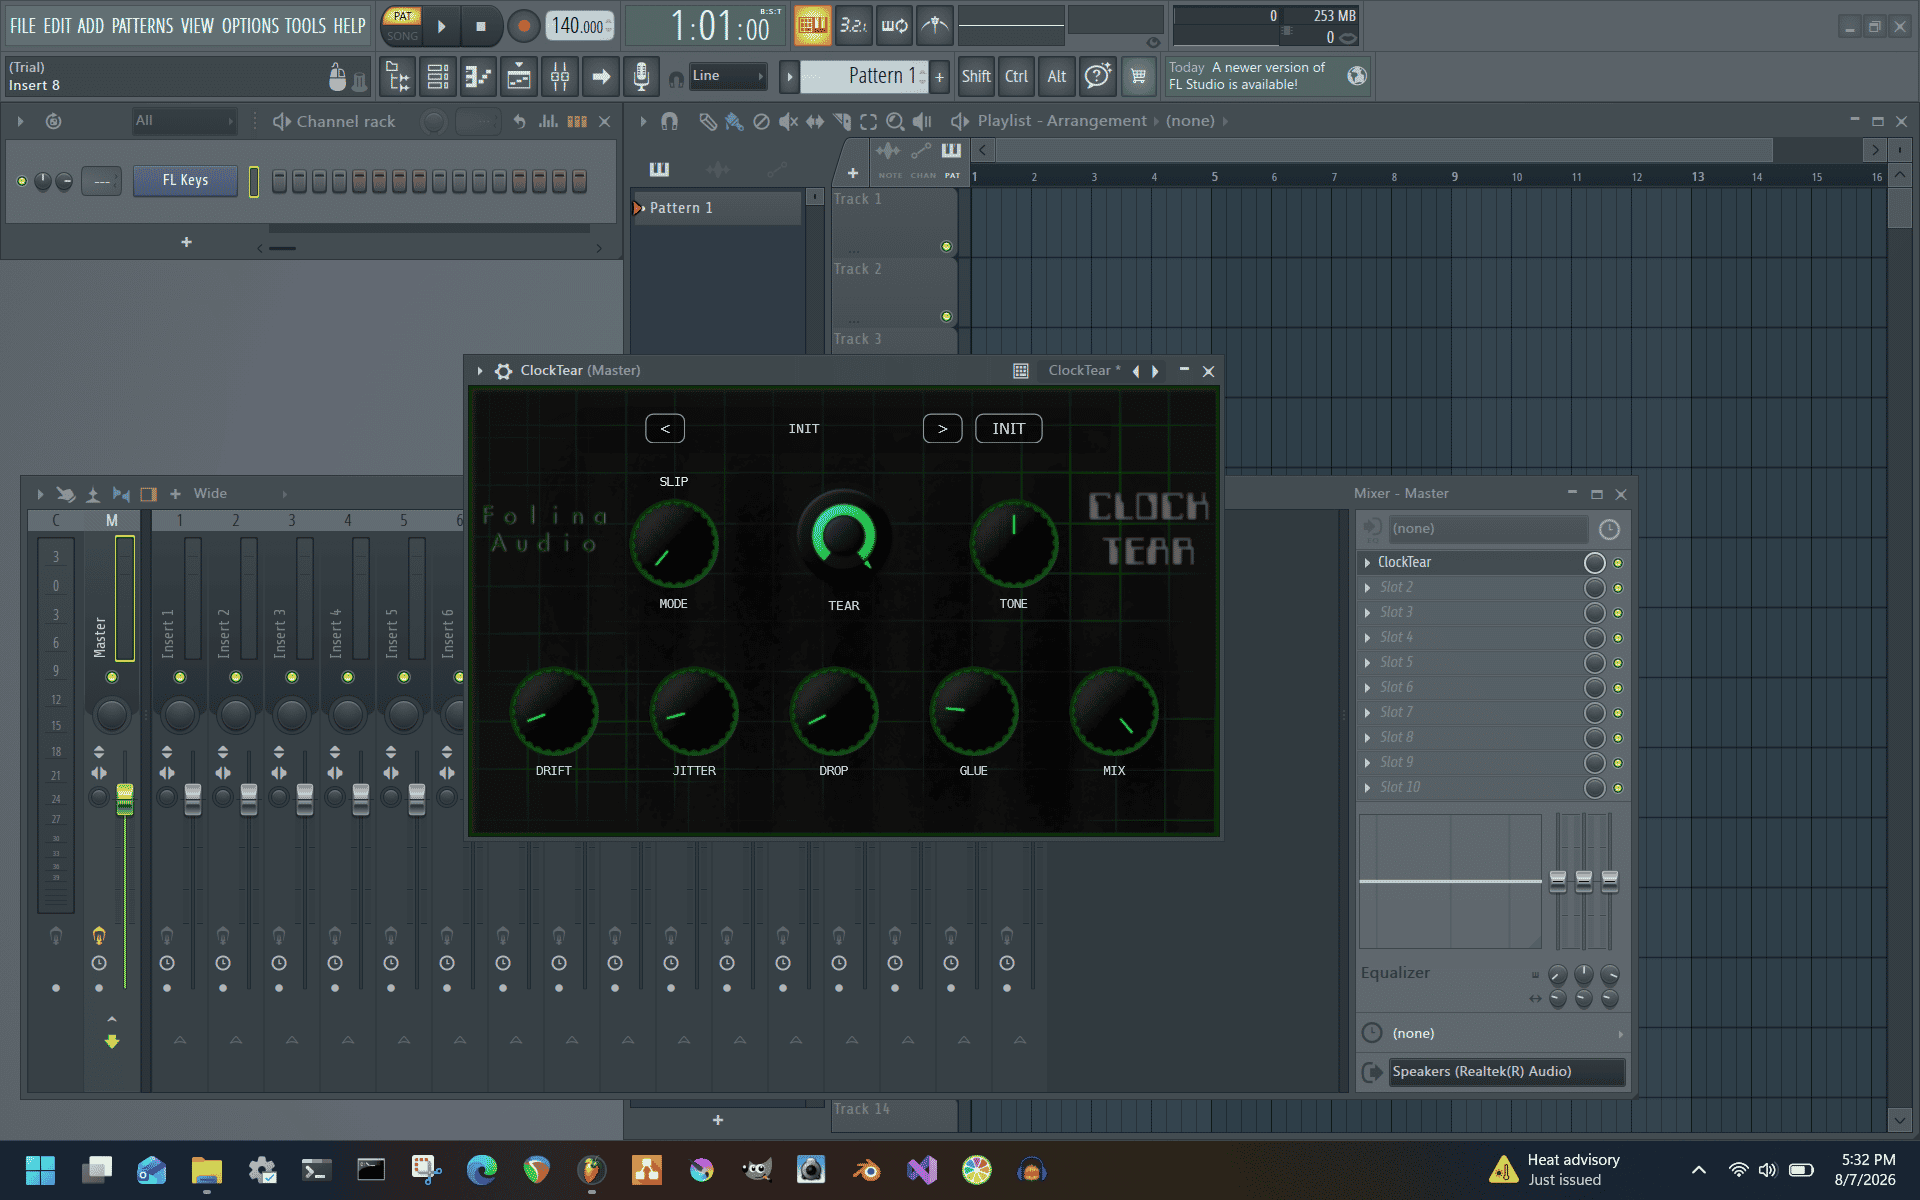Image resolution: width=1920 pixels, height=1200 pixels.
Task: Open the TOOLS menu
Action: 305,26
